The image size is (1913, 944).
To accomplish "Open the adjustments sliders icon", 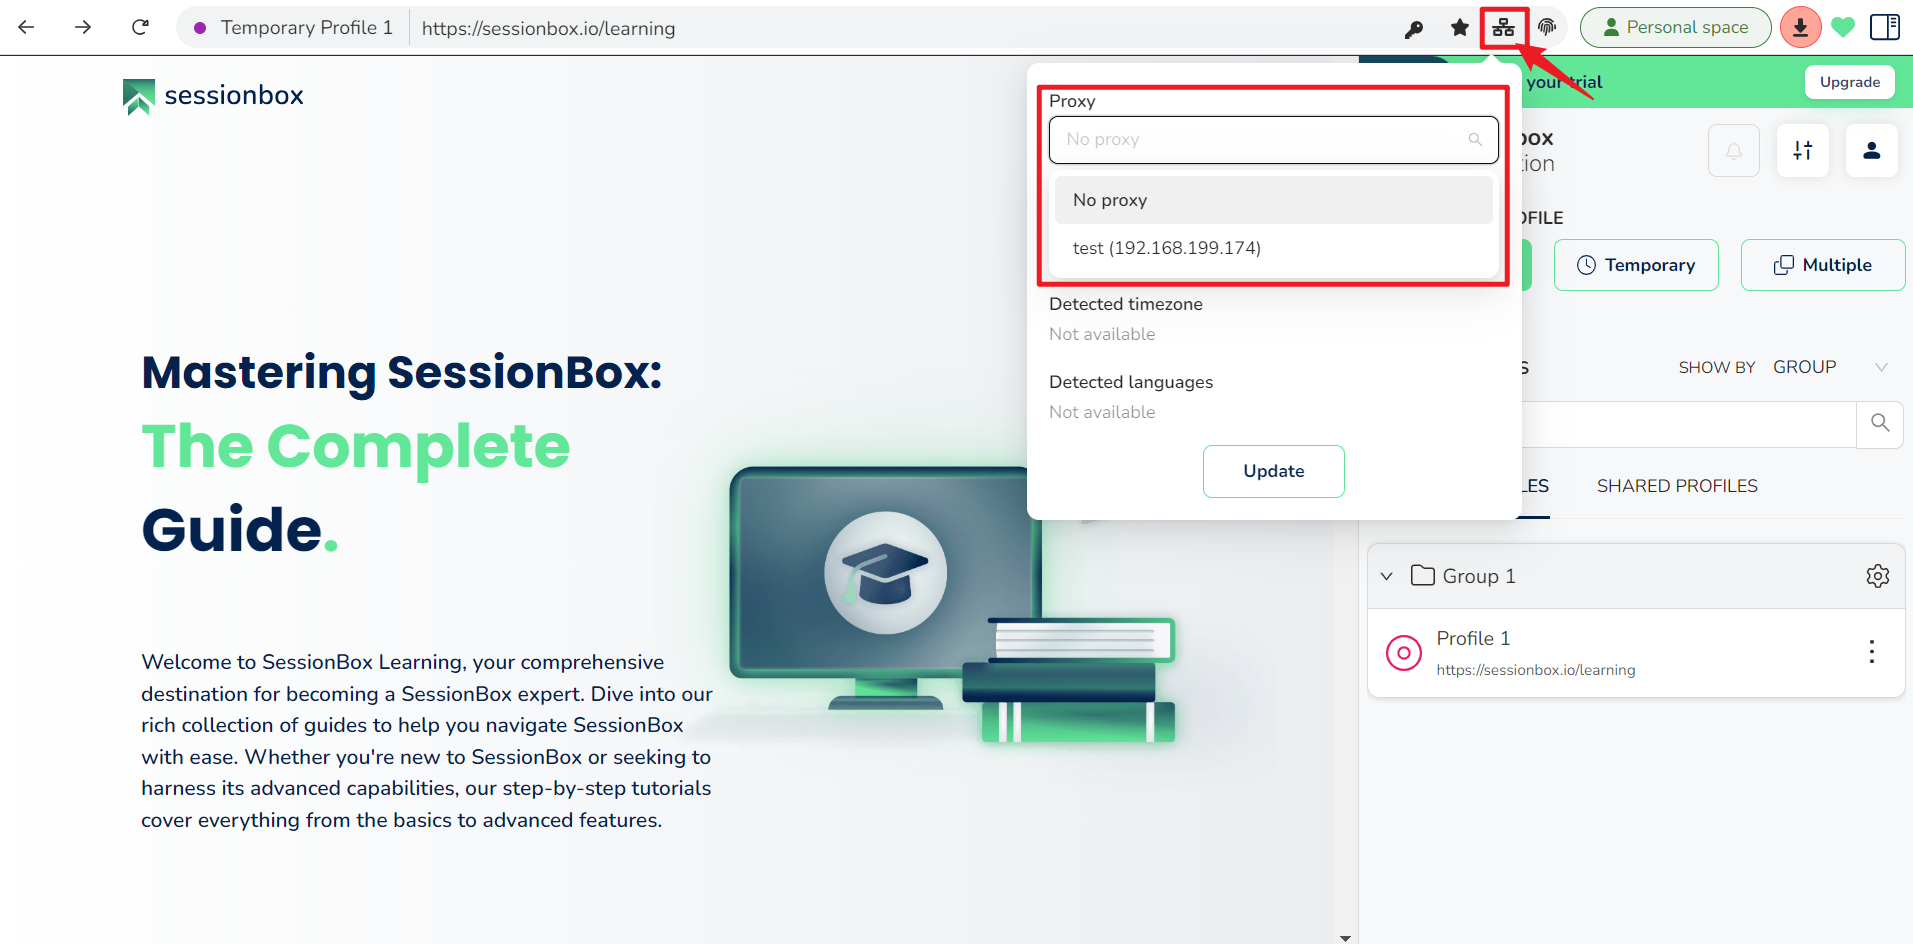I will pos(1802,150).
